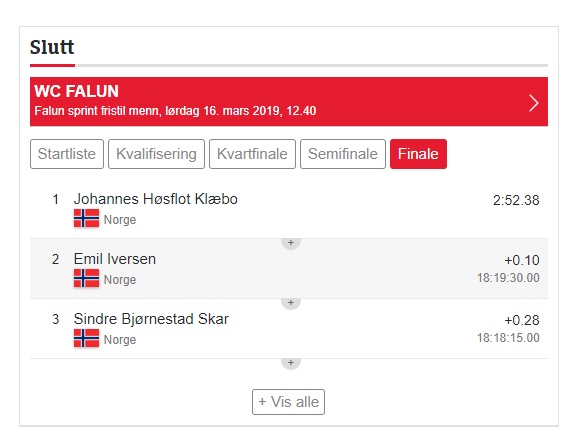Expand details below Emil Iversen

pyautogui.click(x=291, y=302)
